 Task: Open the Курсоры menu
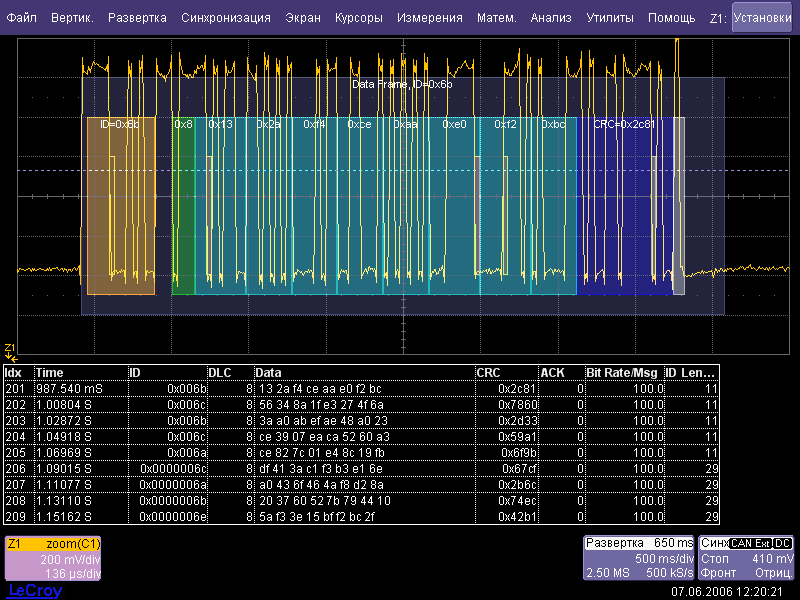358,18
